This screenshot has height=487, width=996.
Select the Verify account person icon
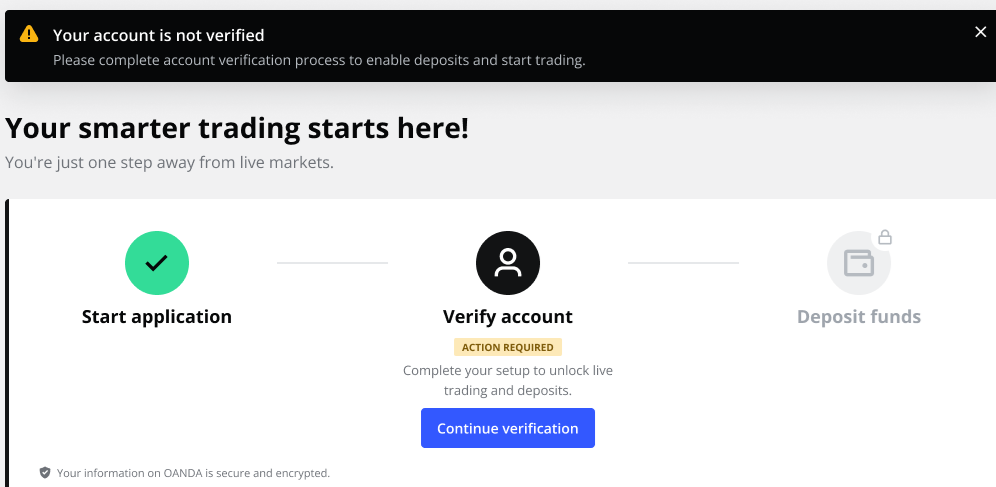click(x=508, y=263)
